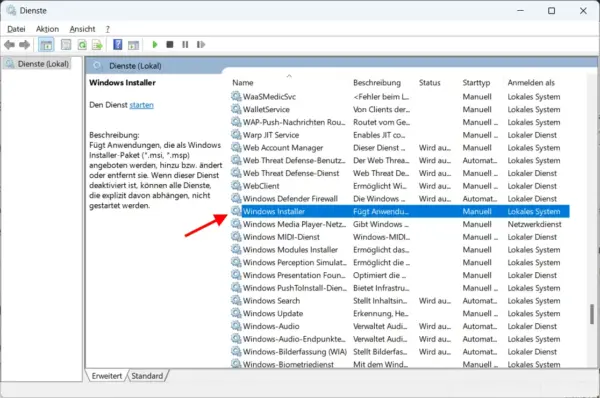Viewport: 600px width, 398px height.
Task: Click '<Fehler beim L...' description of WaaSMedicSvc
Action: 381,96
